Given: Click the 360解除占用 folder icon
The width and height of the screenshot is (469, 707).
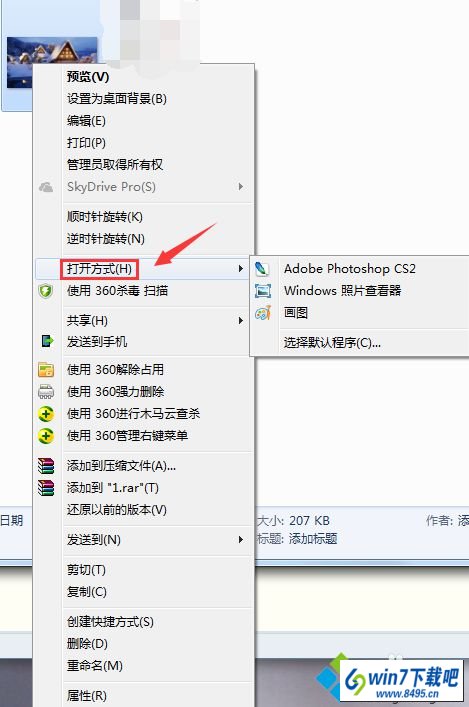Looking at the screenshot, I should point(46,370).
